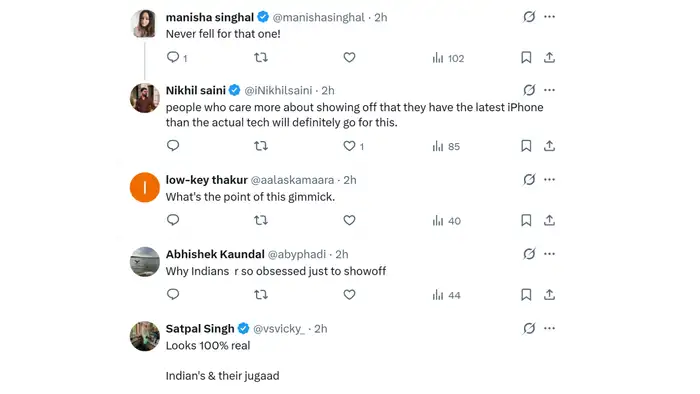Like low-key thakur's gimmick tweet
This screenshot has width=700, height=394.
coord(349,220)
